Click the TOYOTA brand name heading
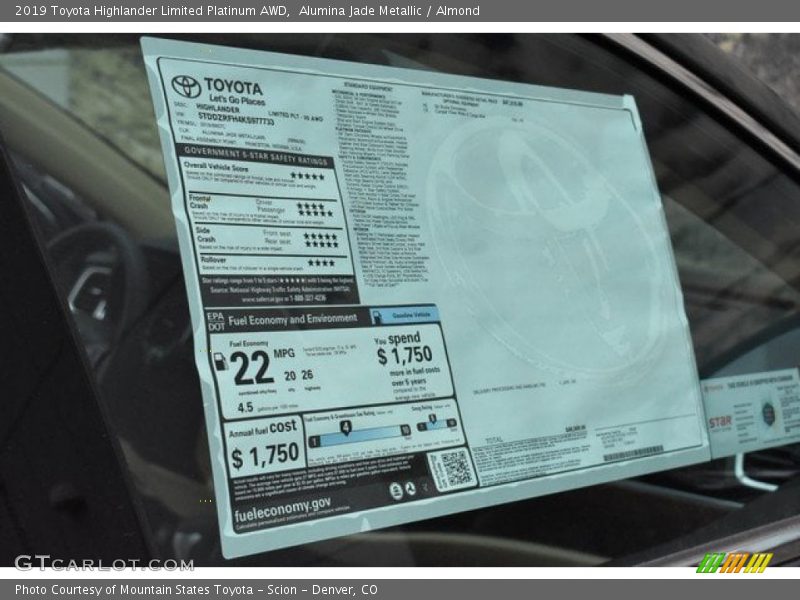 pyautogui.click(x=233, y=86)
